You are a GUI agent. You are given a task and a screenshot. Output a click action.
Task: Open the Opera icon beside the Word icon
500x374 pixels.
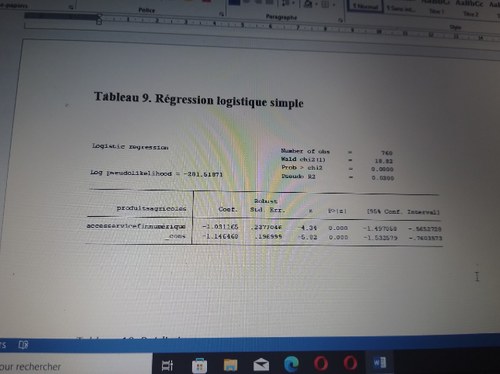350,363
